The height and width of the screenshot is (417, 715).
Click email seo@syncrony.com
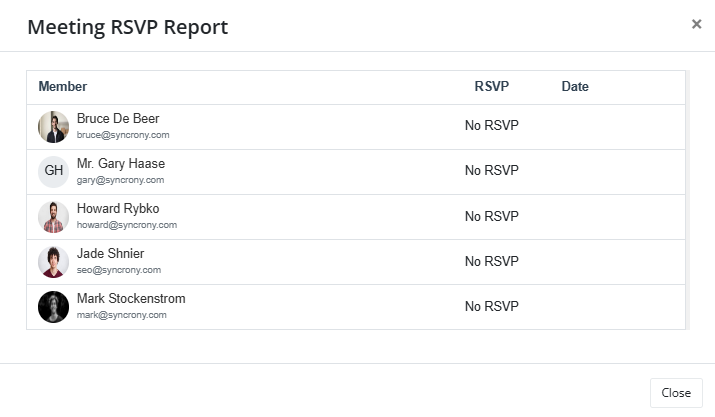click(x=119, y=270)
